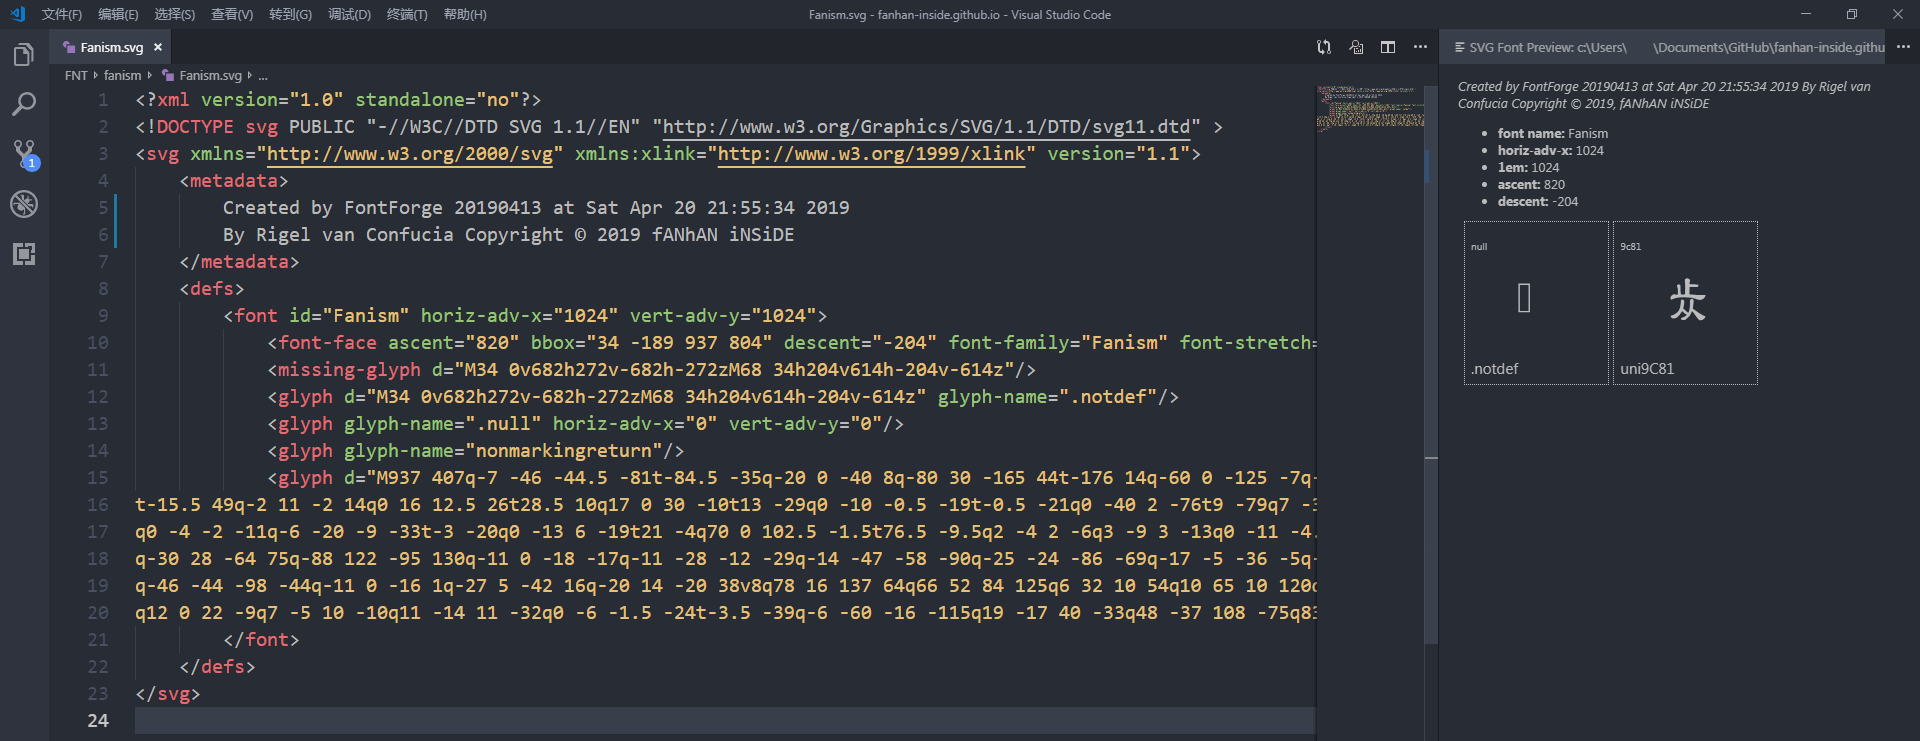Click the closing </font> tag
This screenshot has width=1920, height=741.
261,640
